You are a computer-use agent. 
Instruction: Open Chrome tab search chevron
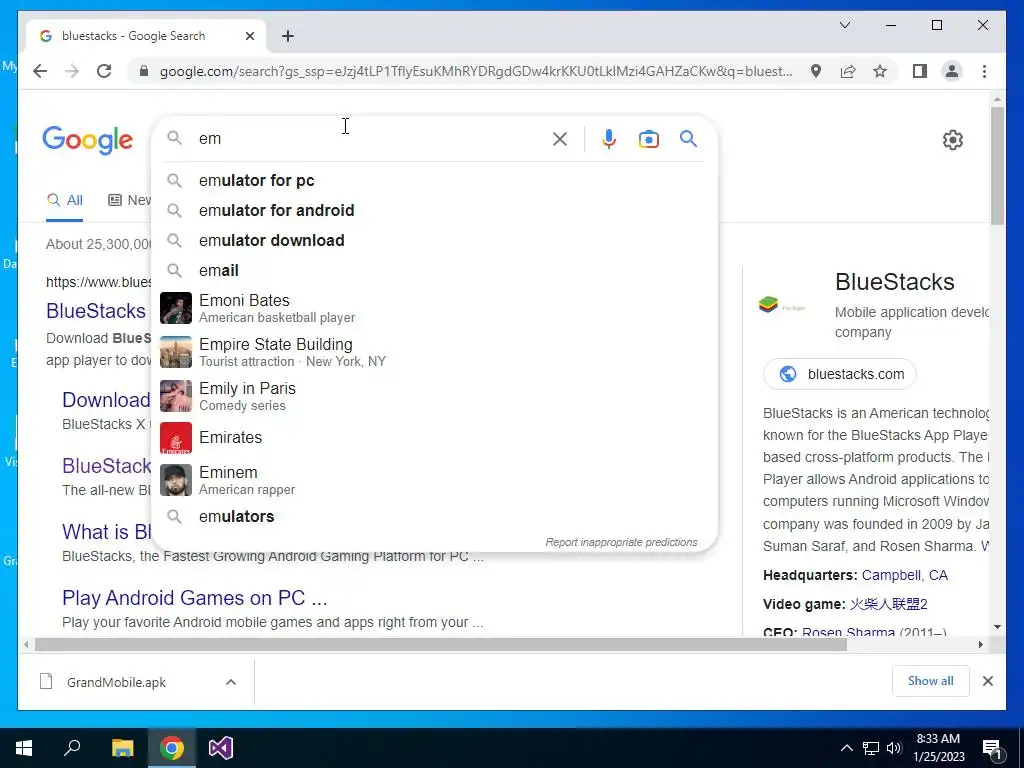(844, 25)
